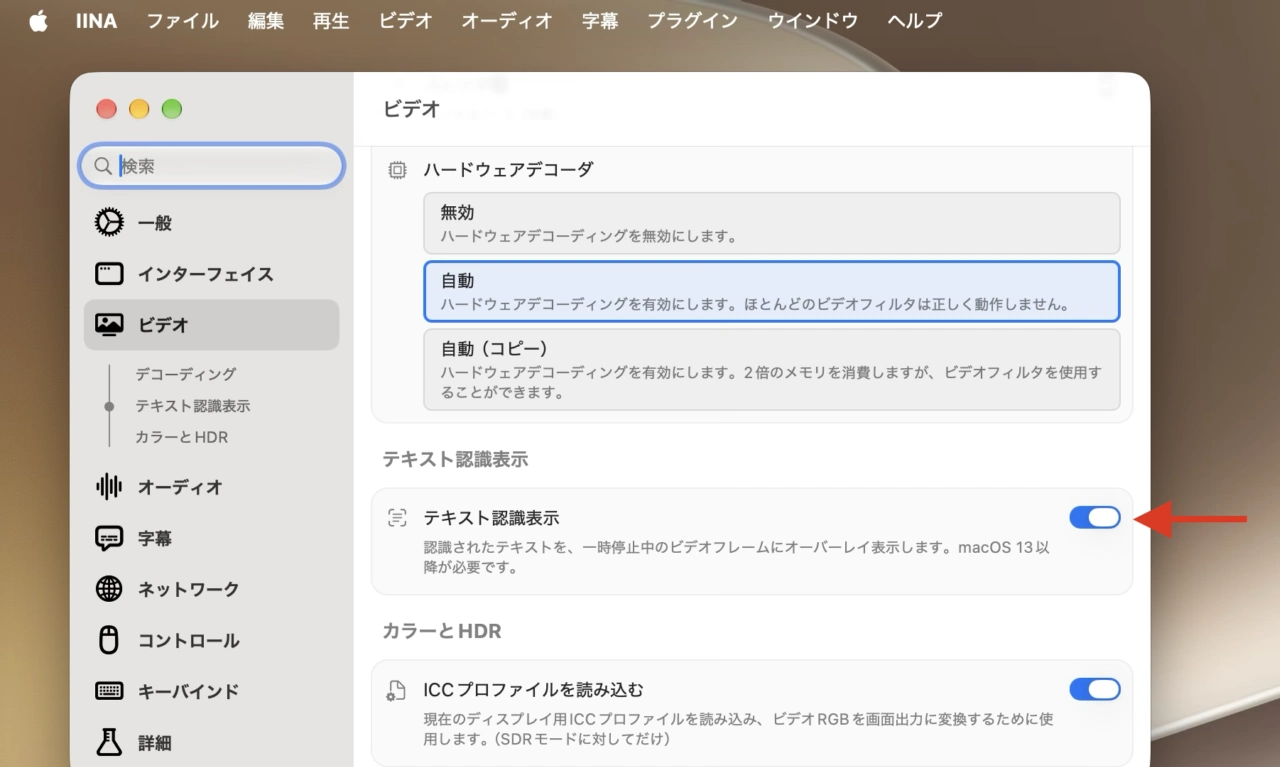This screenshot has height=767, width=1280.
Task: Turn off the テキスト認識表示 switch
Action: pos(1095,517)
